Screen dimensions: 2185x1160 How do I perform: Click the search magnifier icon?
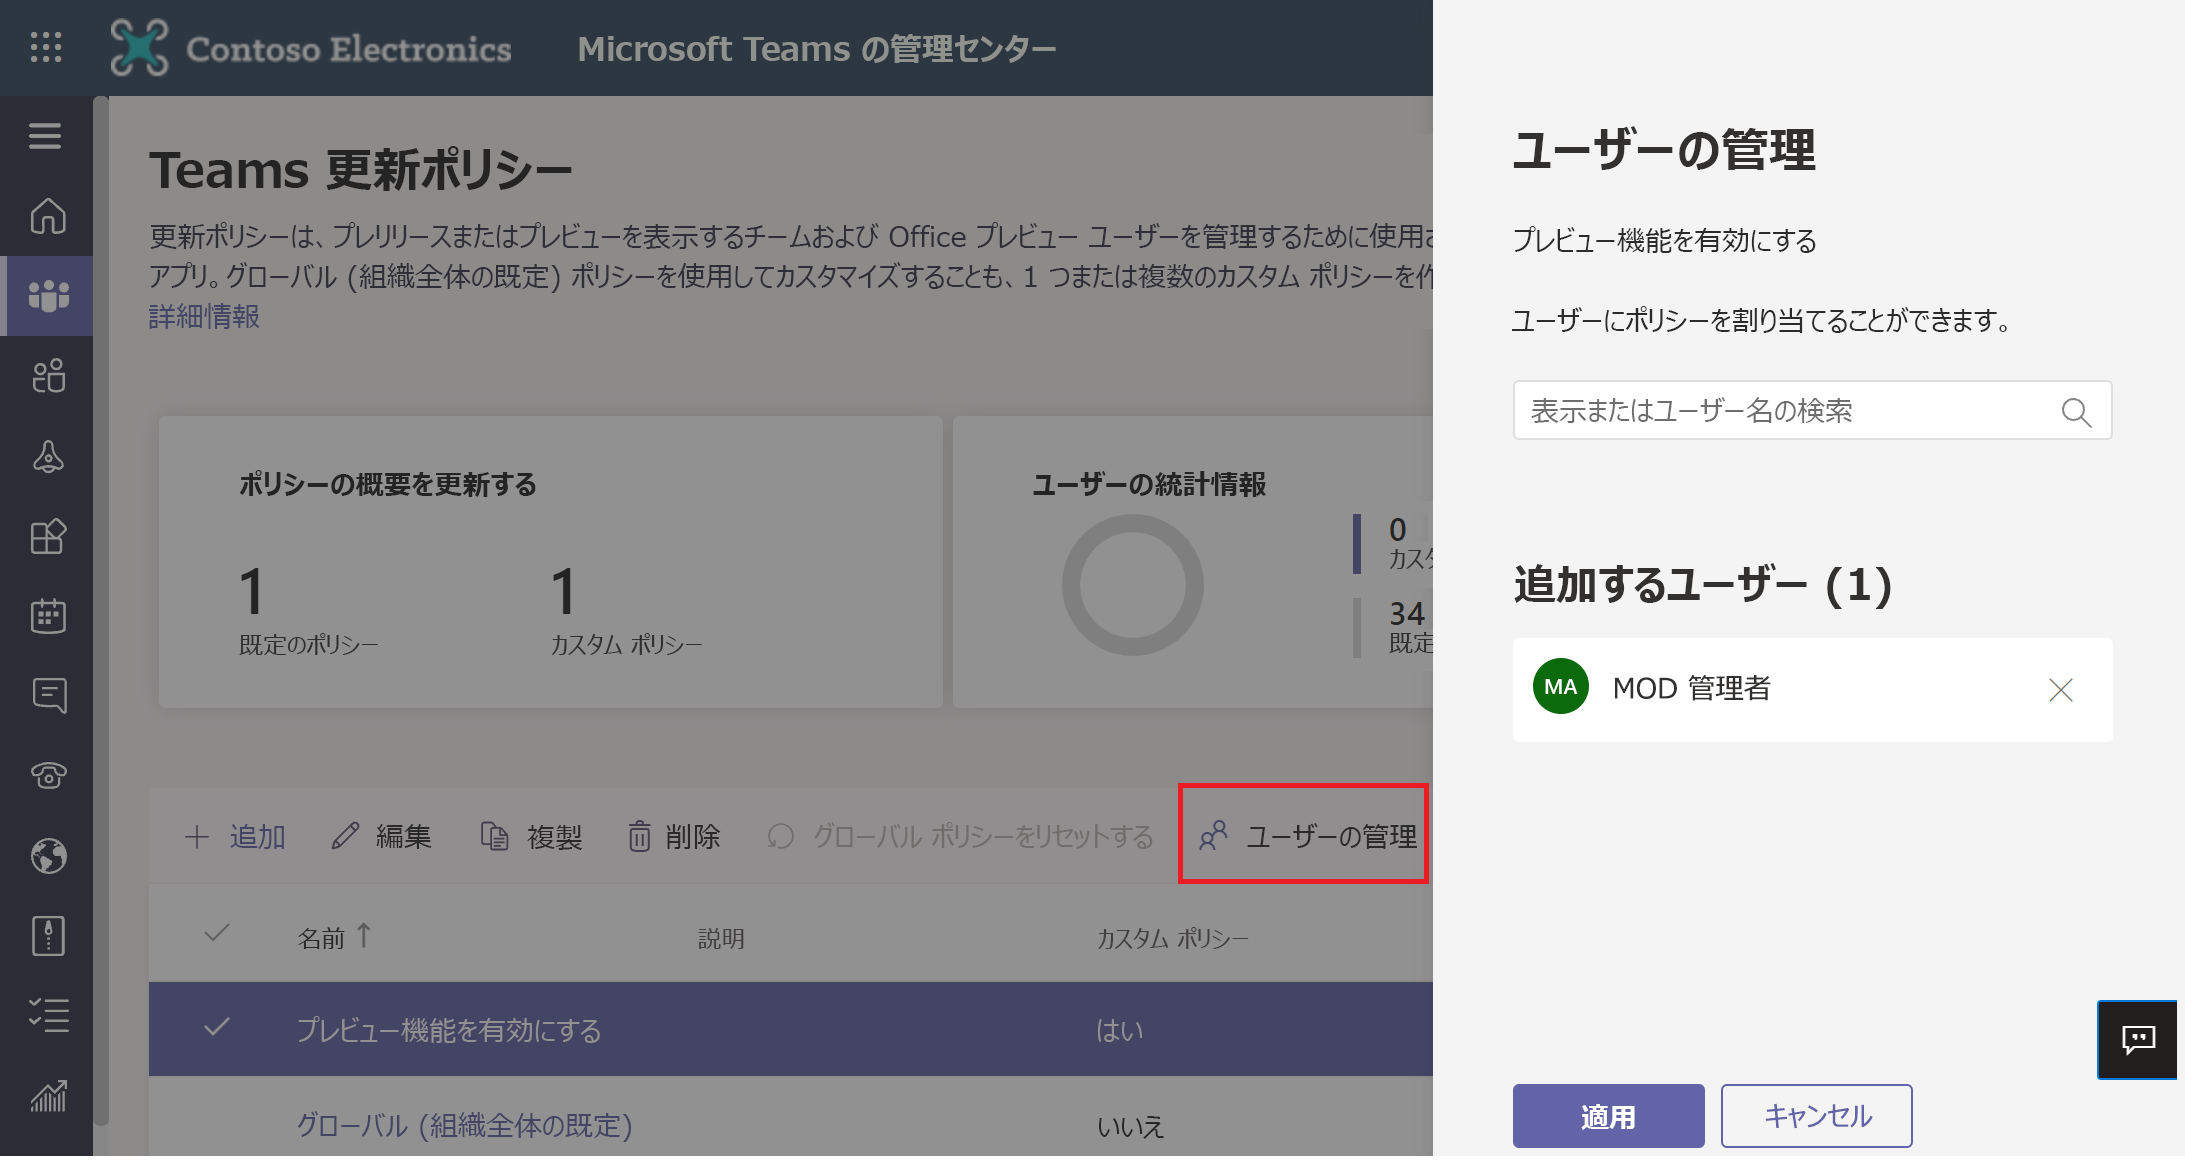(x=2076, y=411)
